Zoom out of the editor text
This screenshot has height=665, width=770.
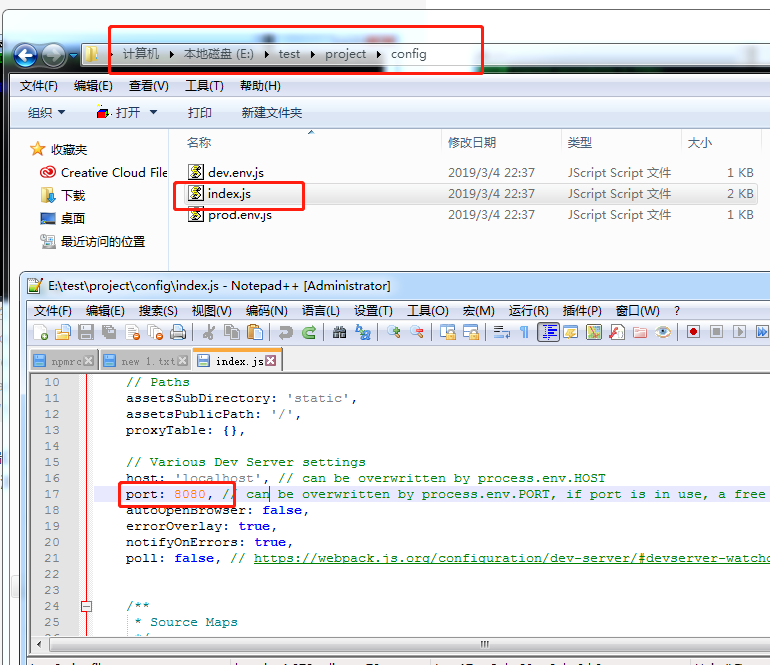(417, 332)
